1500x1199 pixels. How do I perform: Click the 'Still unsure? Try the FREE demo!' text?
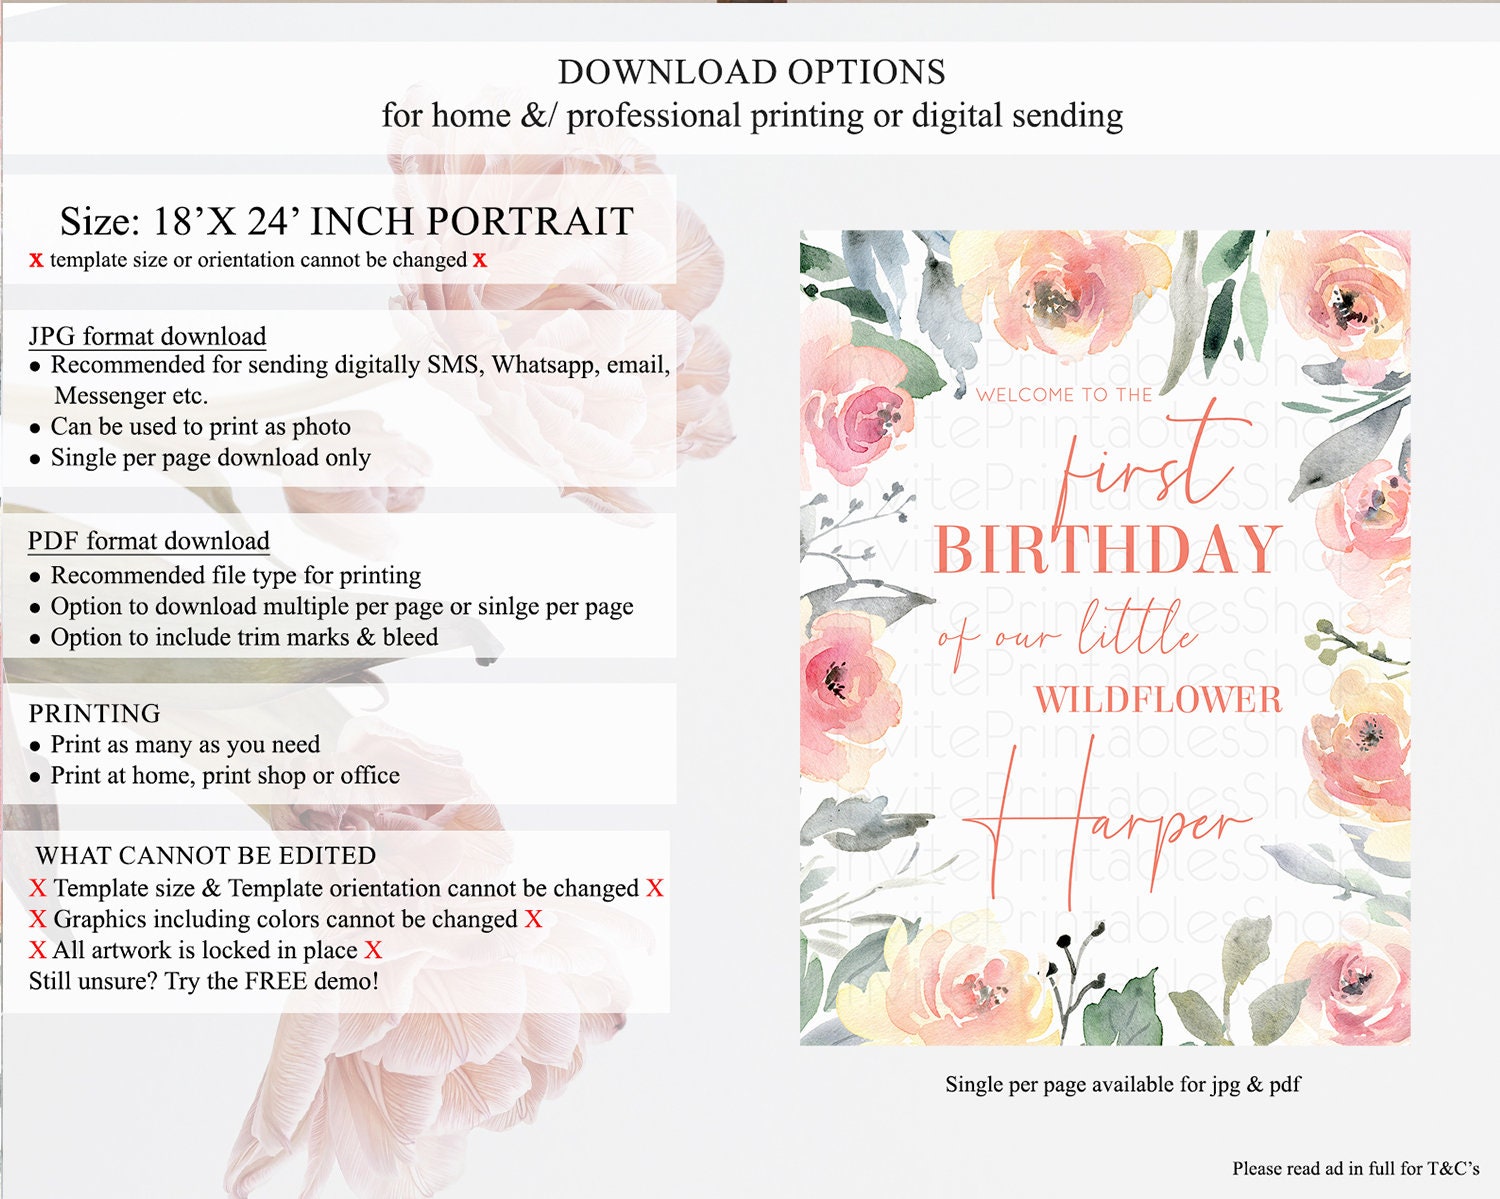click(204, 981)
